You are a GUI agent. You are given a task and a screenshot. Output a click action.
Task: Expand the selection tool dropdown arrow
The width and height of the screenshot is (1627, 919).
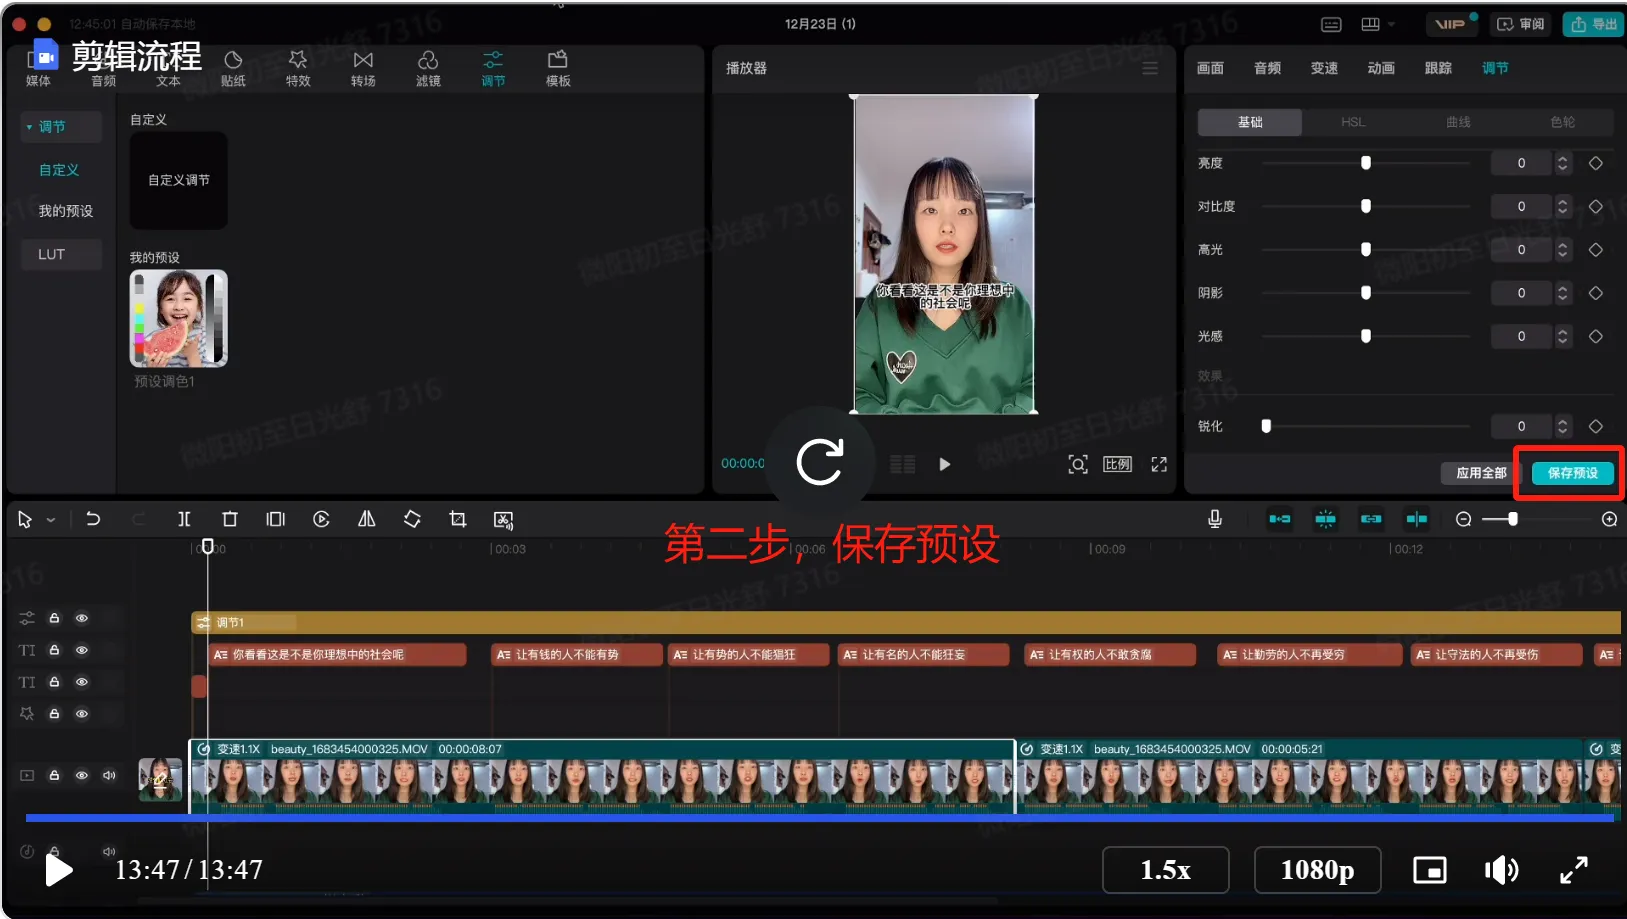pyautogui.click(x=51, y=520)
